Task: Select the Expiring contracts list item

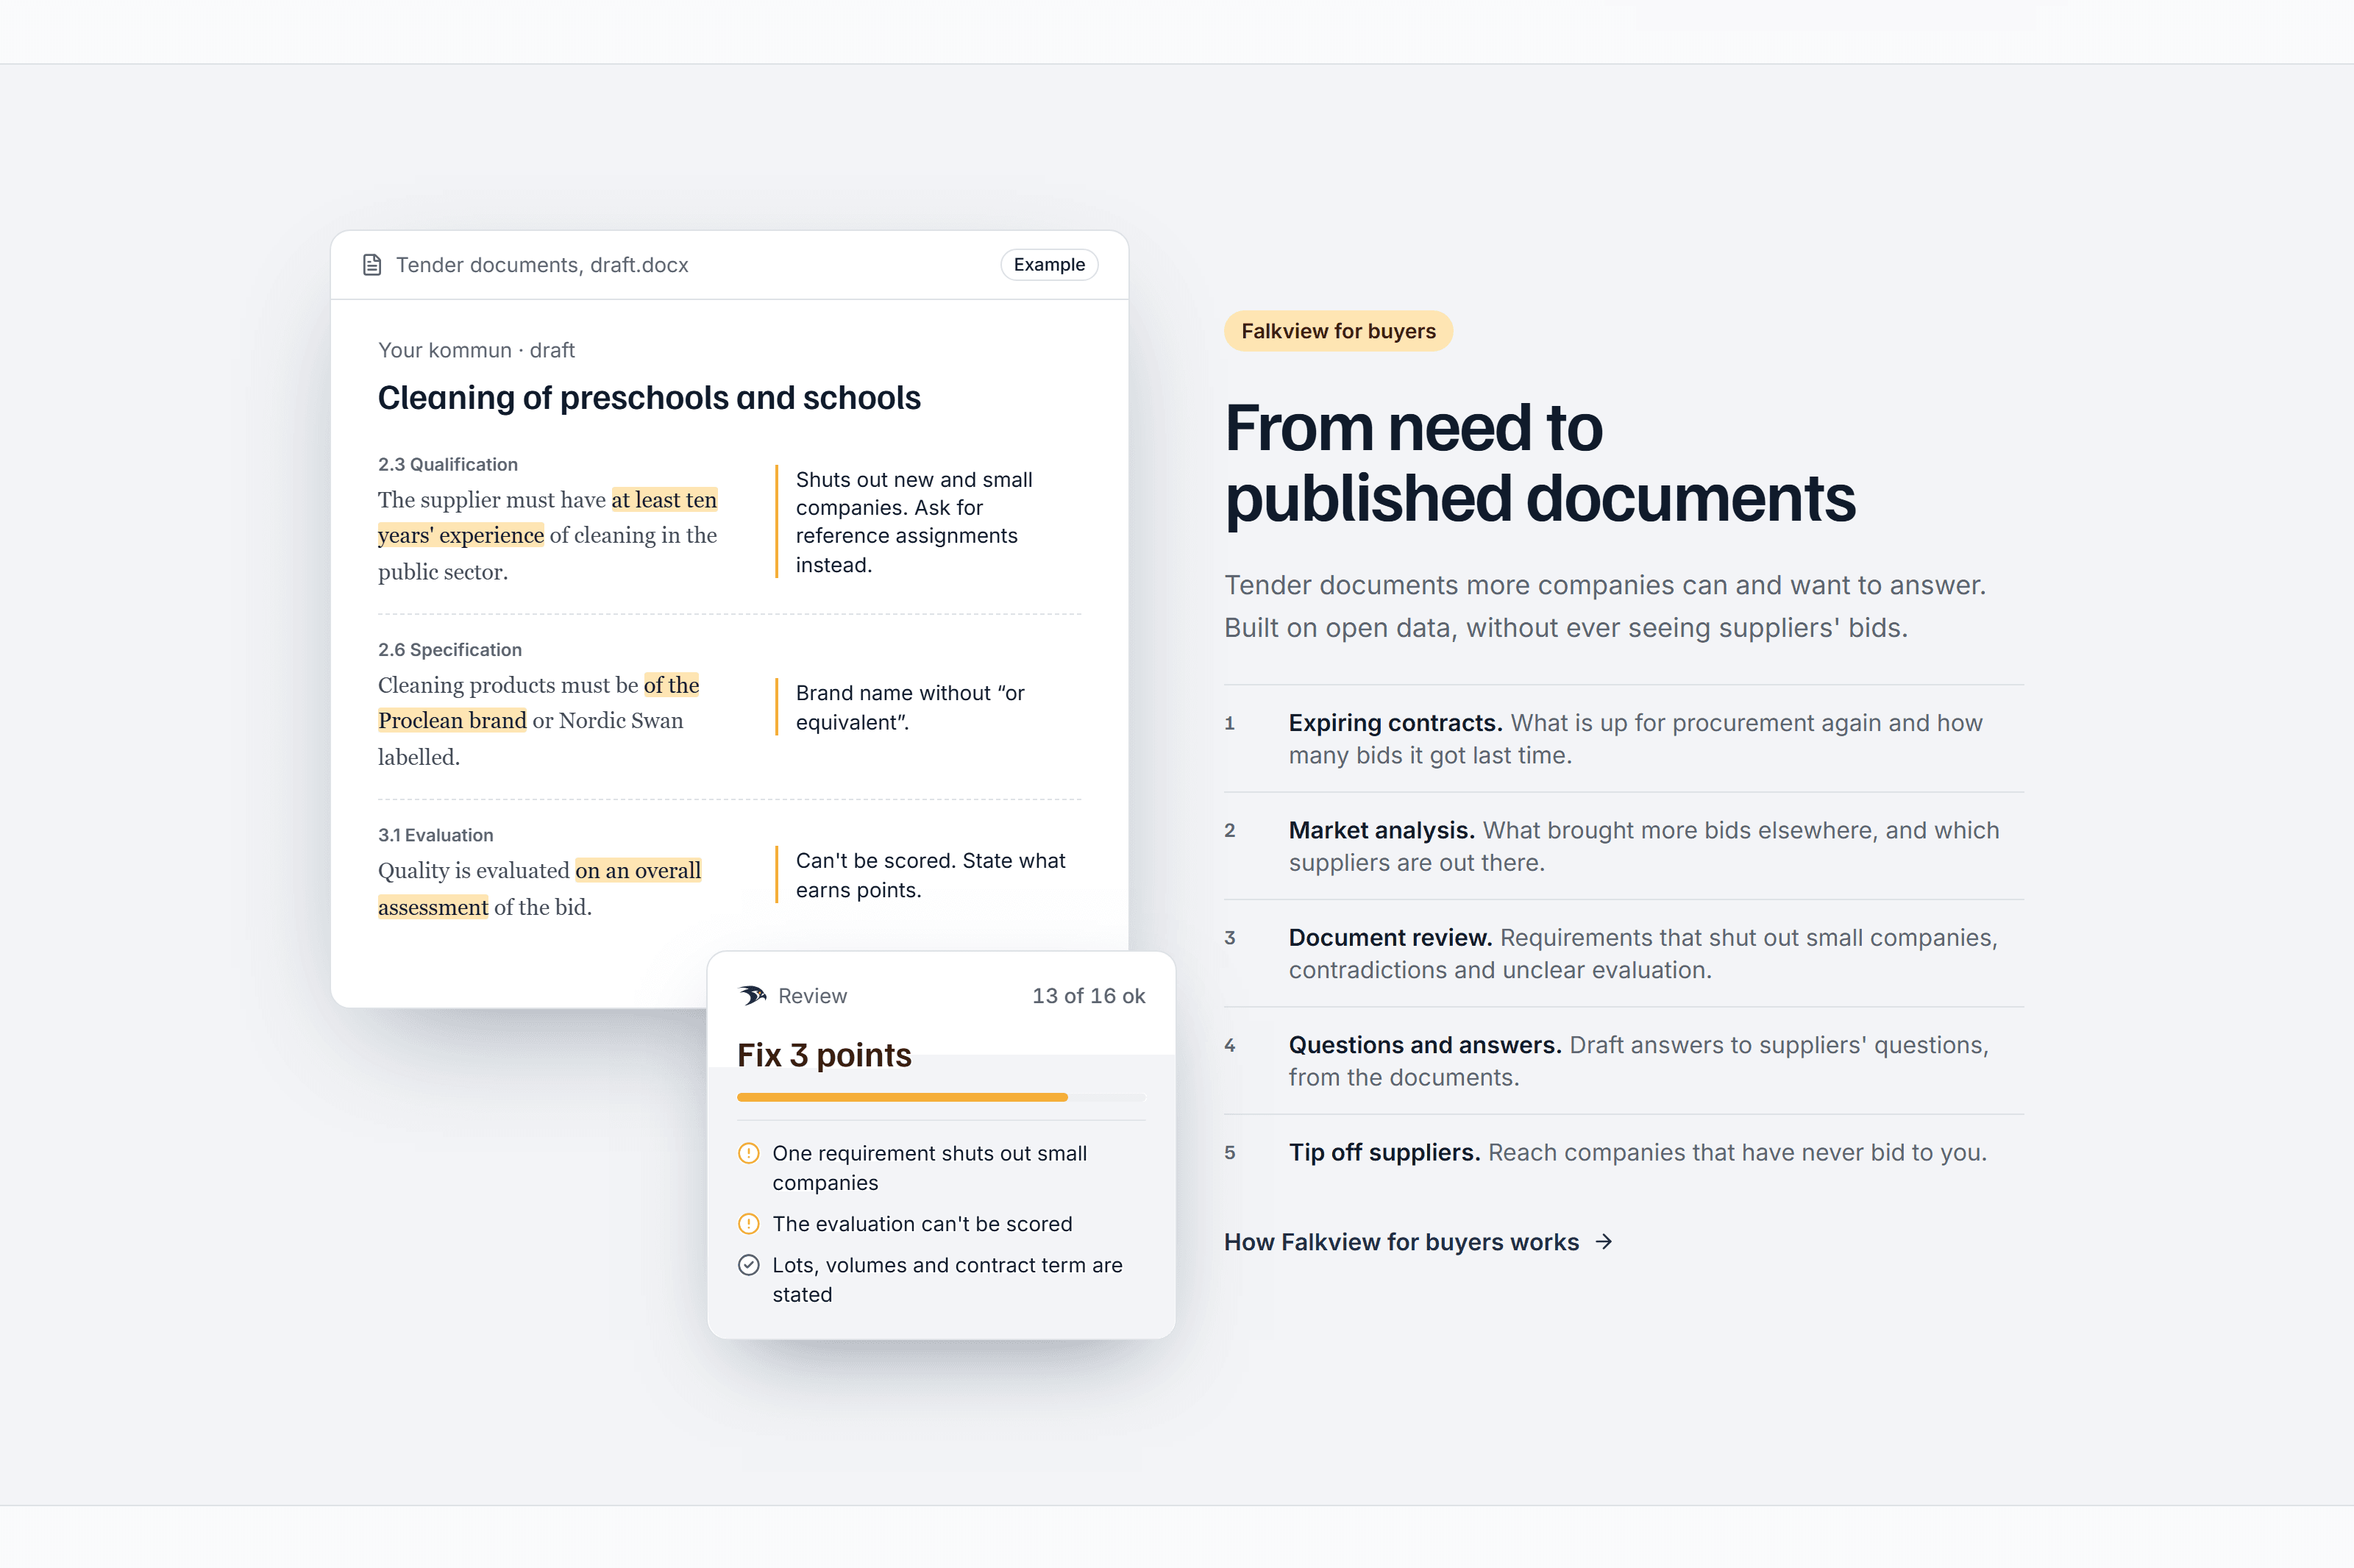Action: [x=1623, y=739]
